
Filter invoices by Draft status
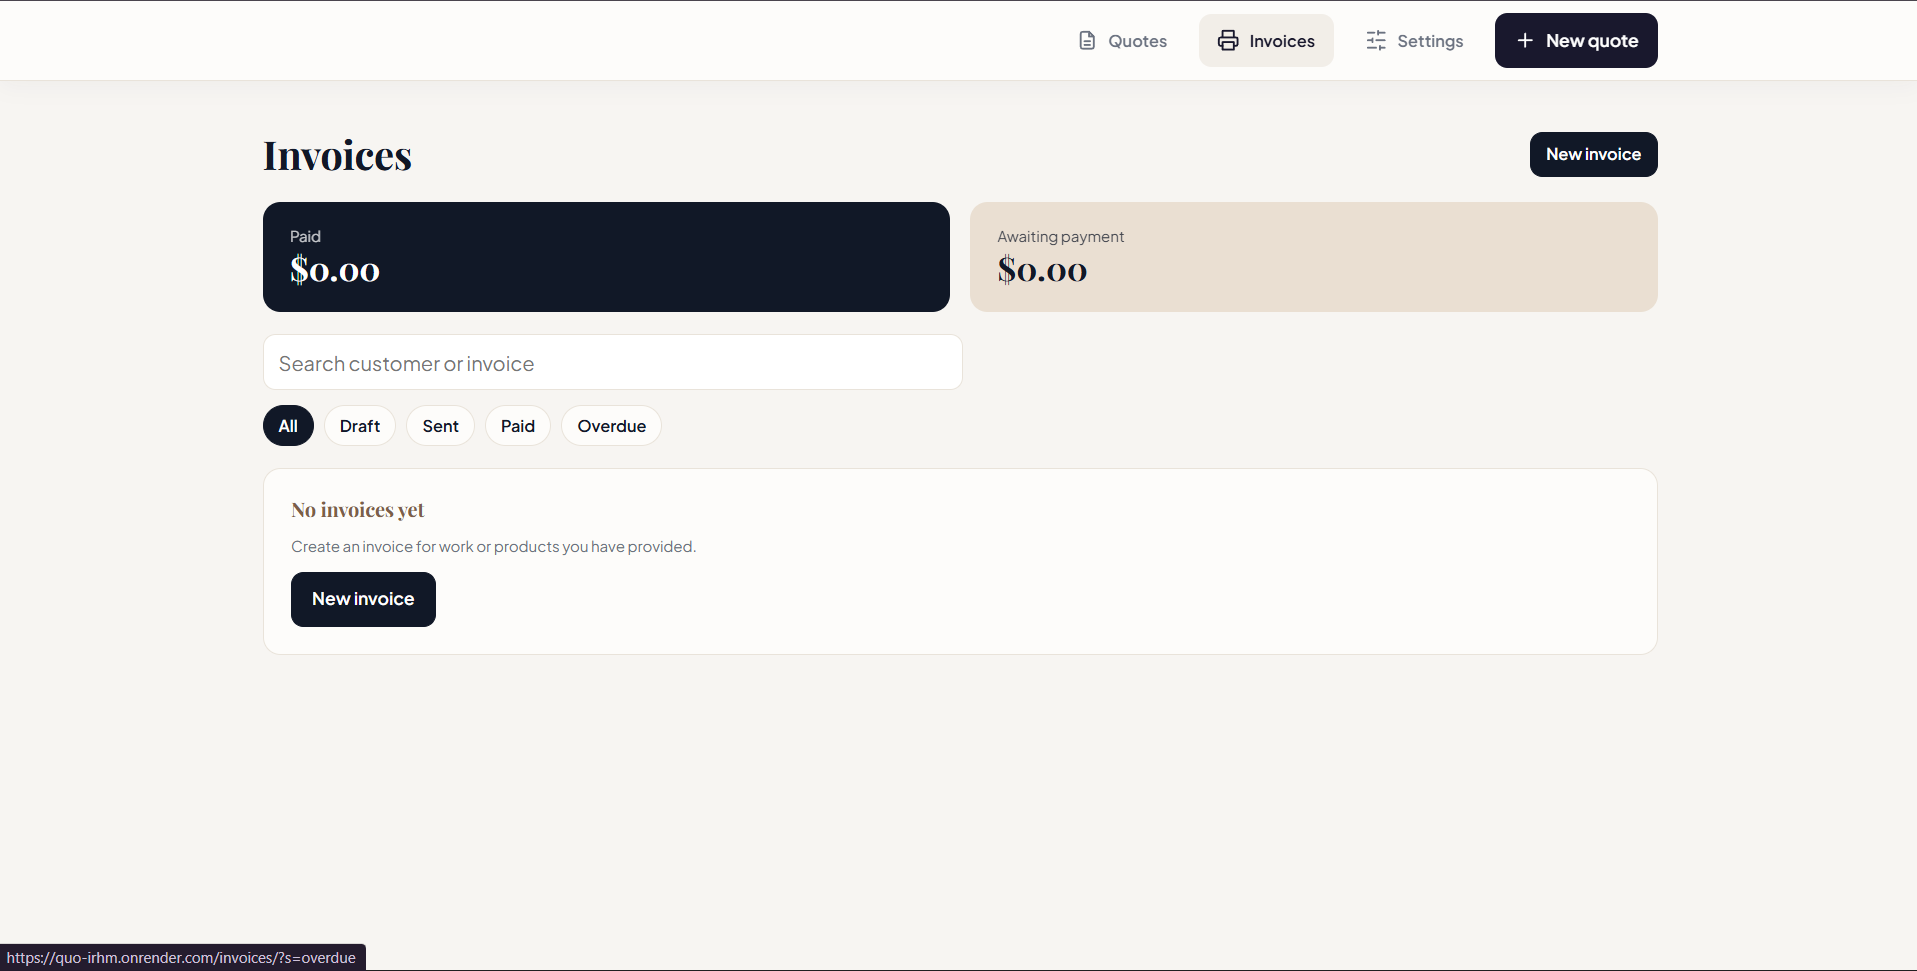coord(360,426)
